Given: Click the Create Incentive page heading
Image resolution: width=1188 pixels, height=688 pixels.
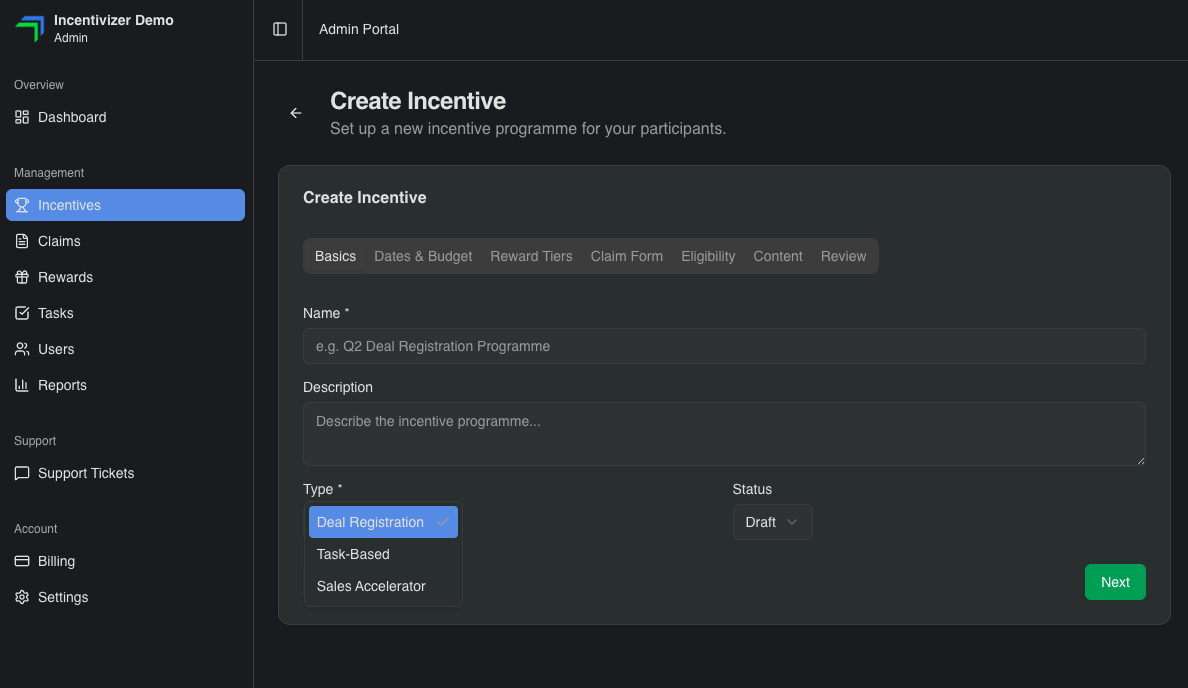Looking at the screenshot, I should [x=418, y=101].
